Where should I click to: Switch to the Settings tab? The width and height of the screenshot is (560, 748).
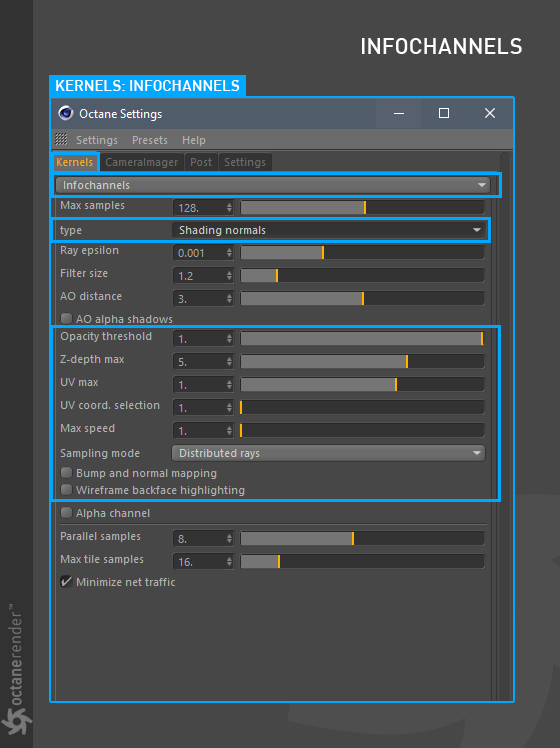pyautogui.click(x=245, y=162)
